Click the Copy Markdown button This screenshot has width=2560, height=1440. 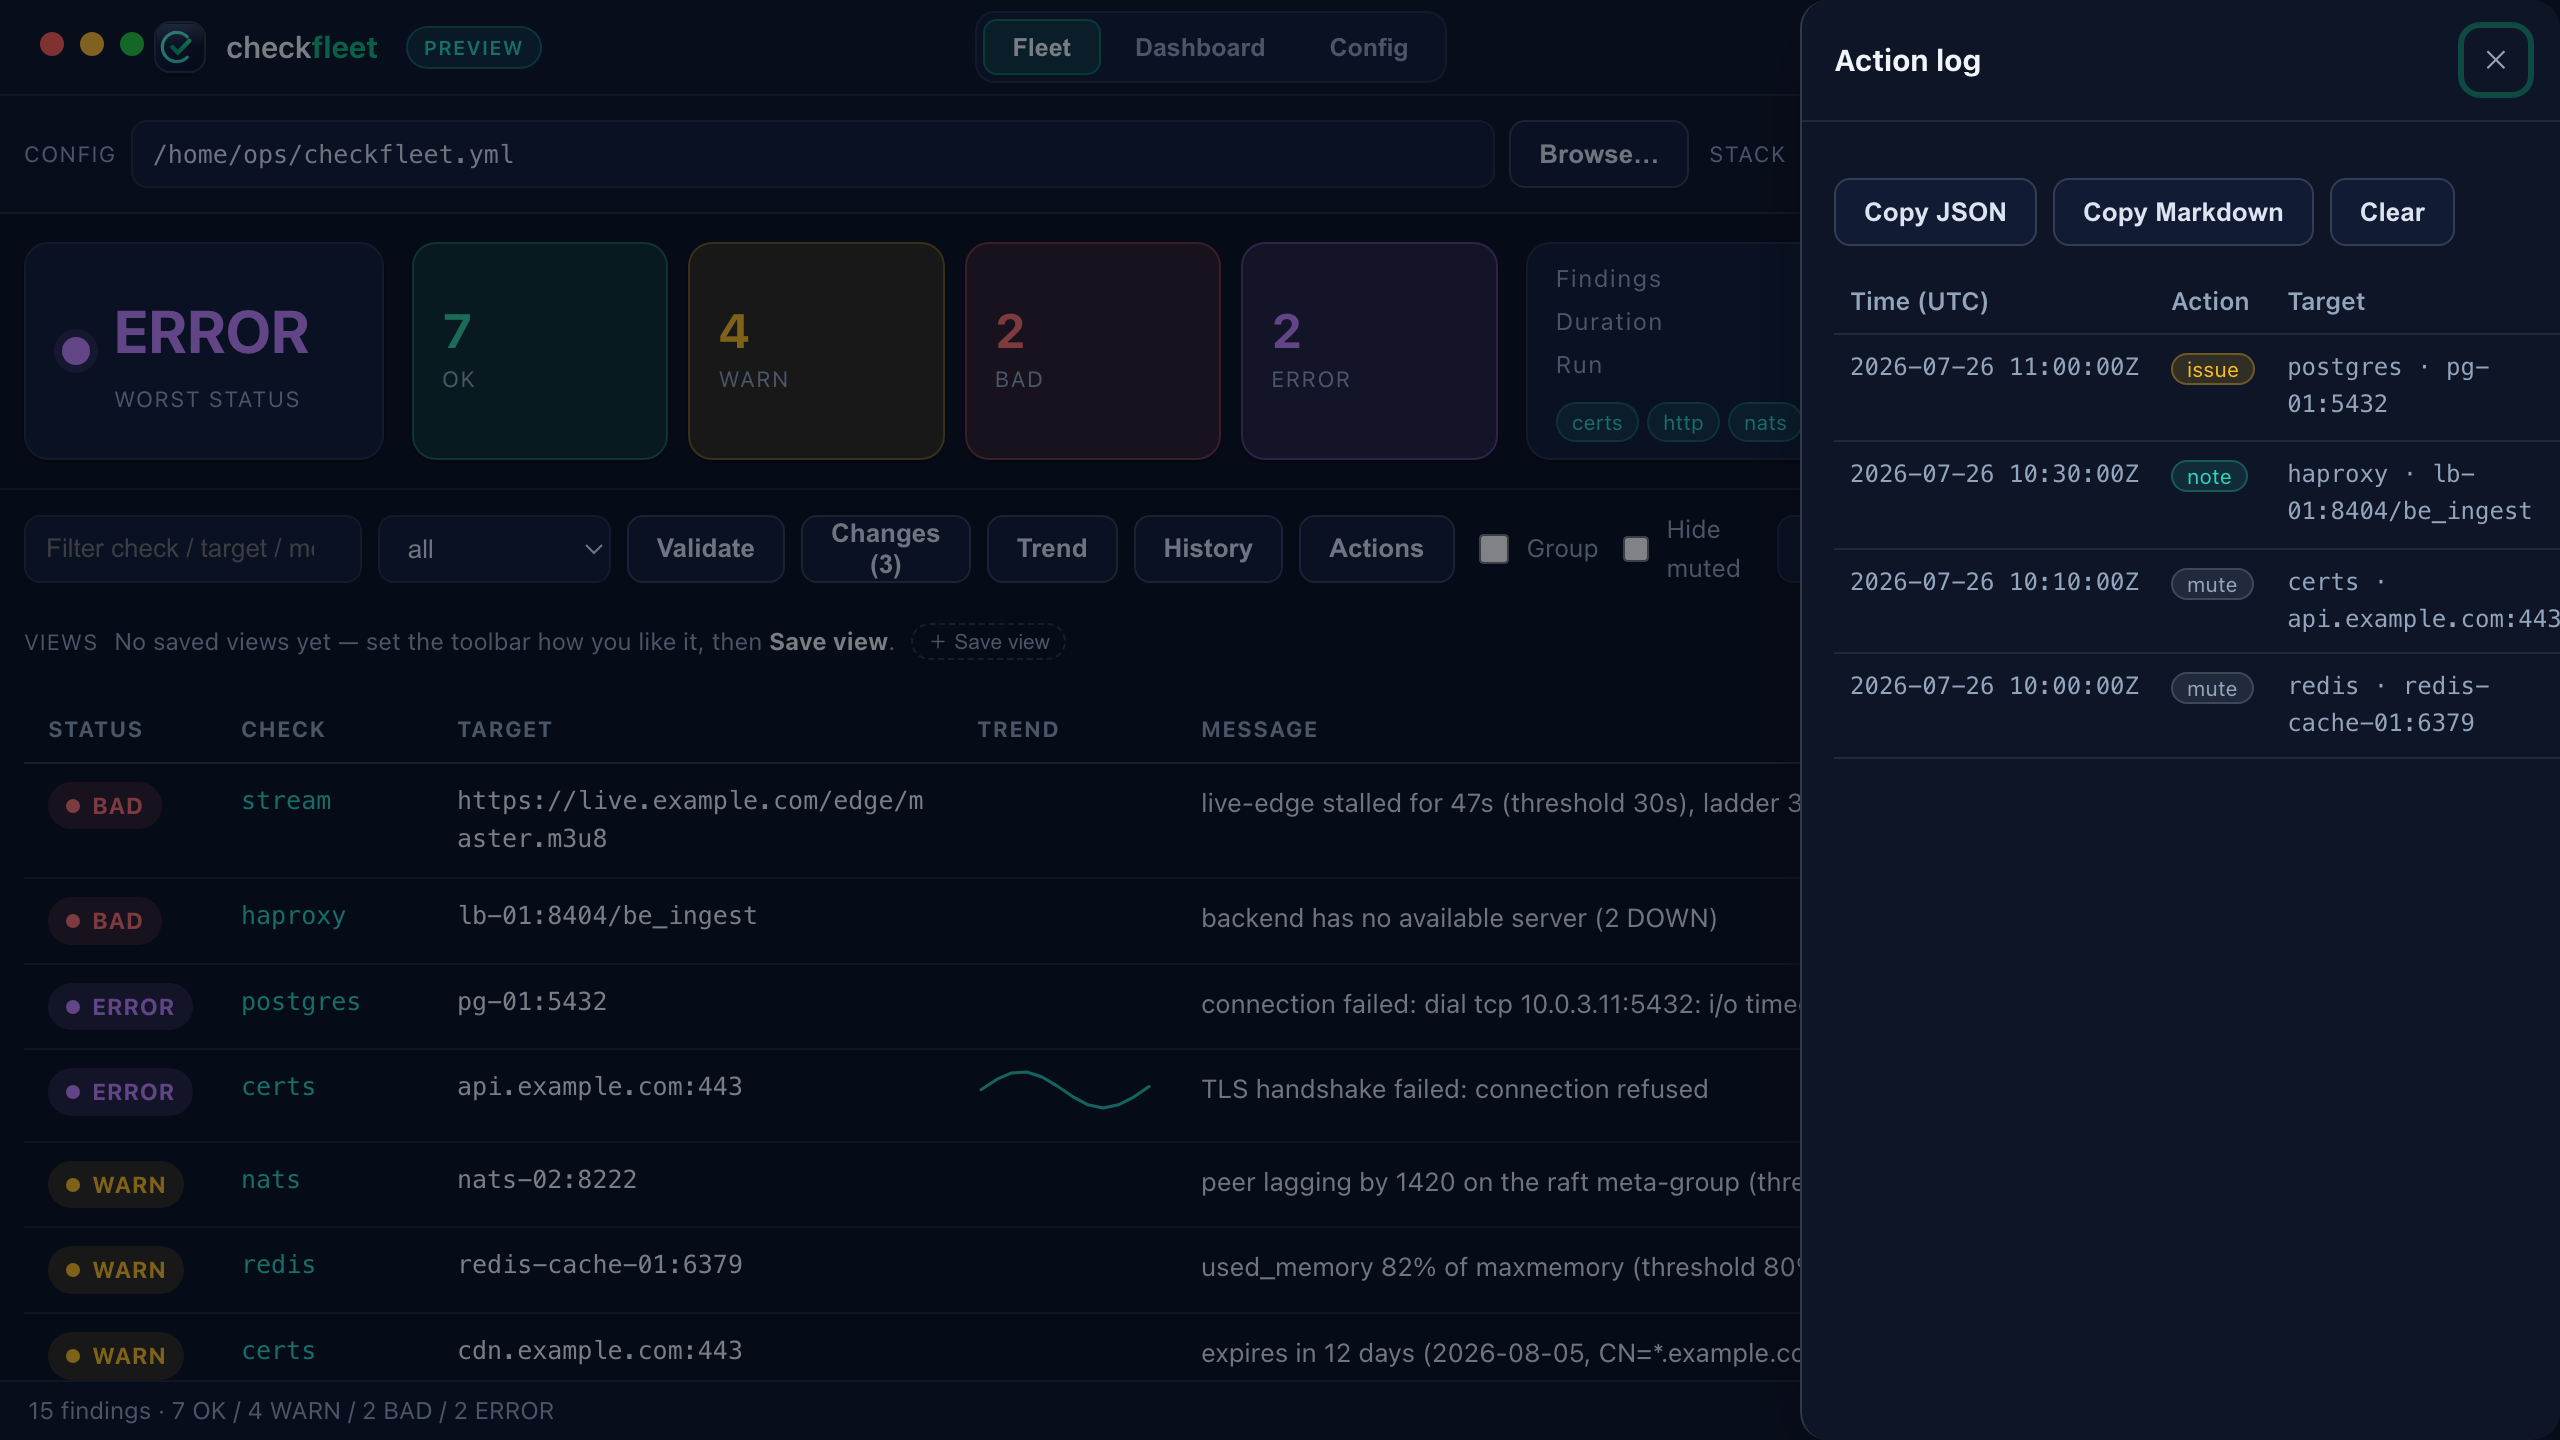click(x=2182, y=212)
